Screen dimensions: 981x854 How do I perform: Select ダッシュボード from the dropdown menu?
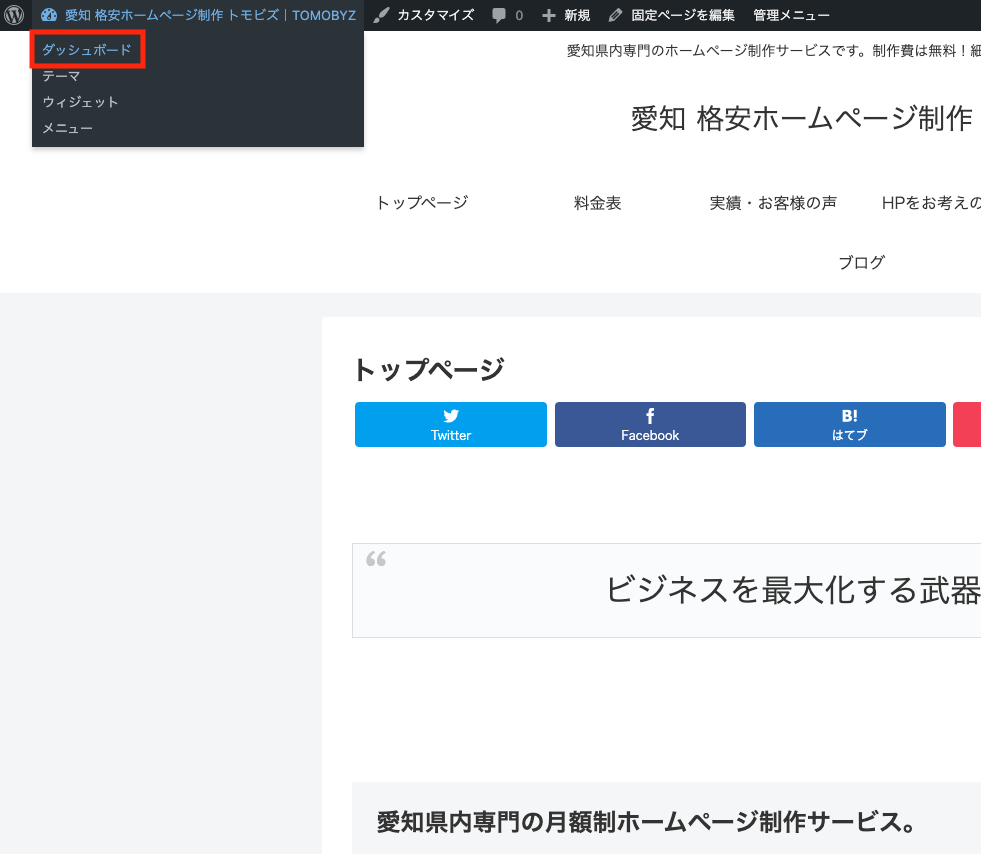coord(87,50)
